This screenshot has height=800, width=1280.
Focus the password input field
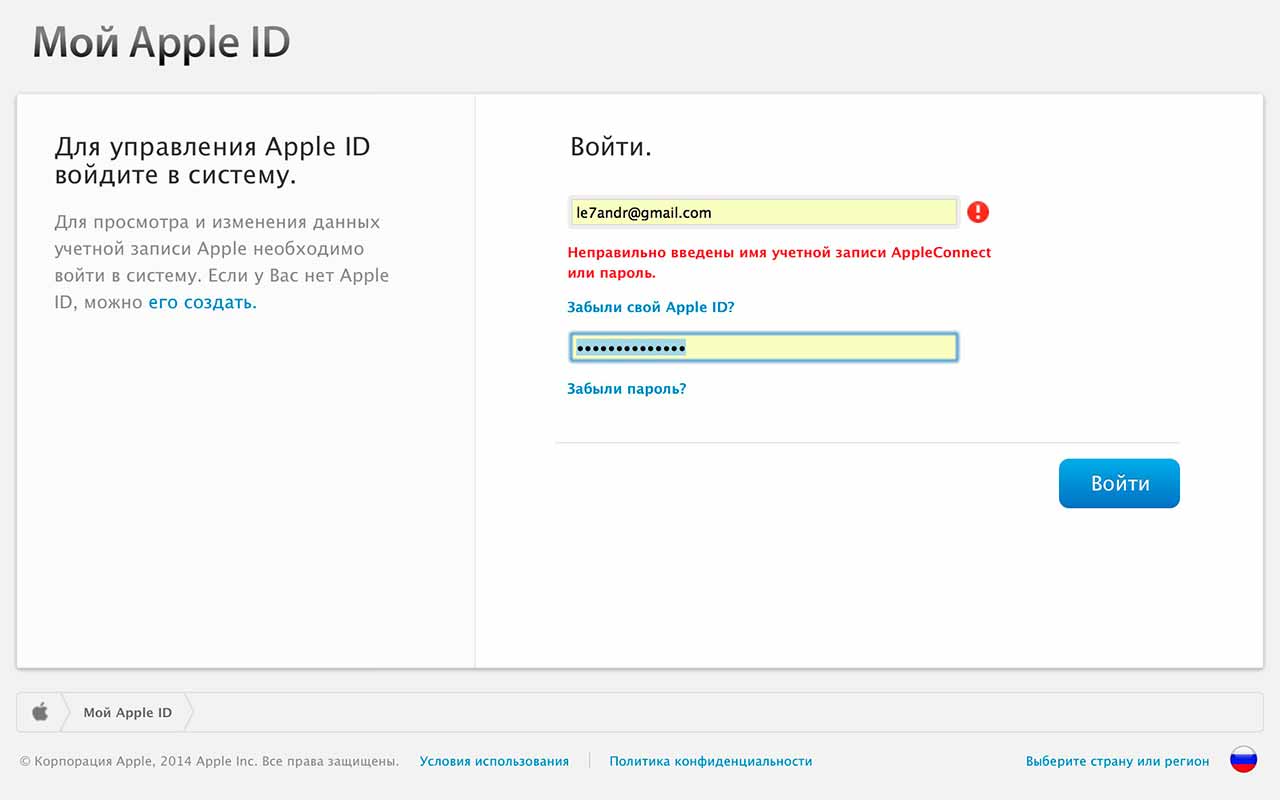[765, 347]
